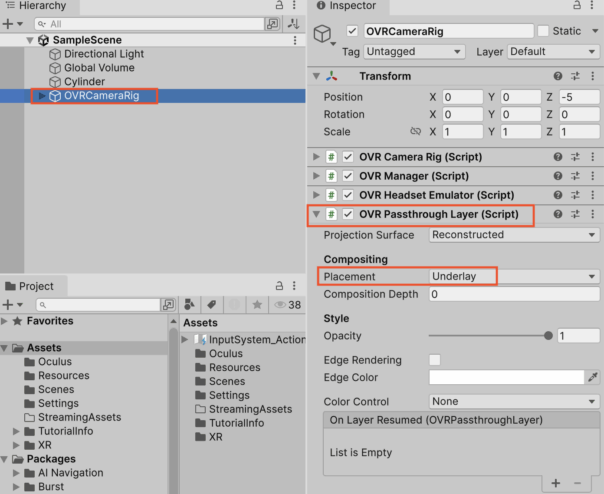The image size is (604, 494).
Task: Open SampleScene three-dot options menu
Action: 294,40
